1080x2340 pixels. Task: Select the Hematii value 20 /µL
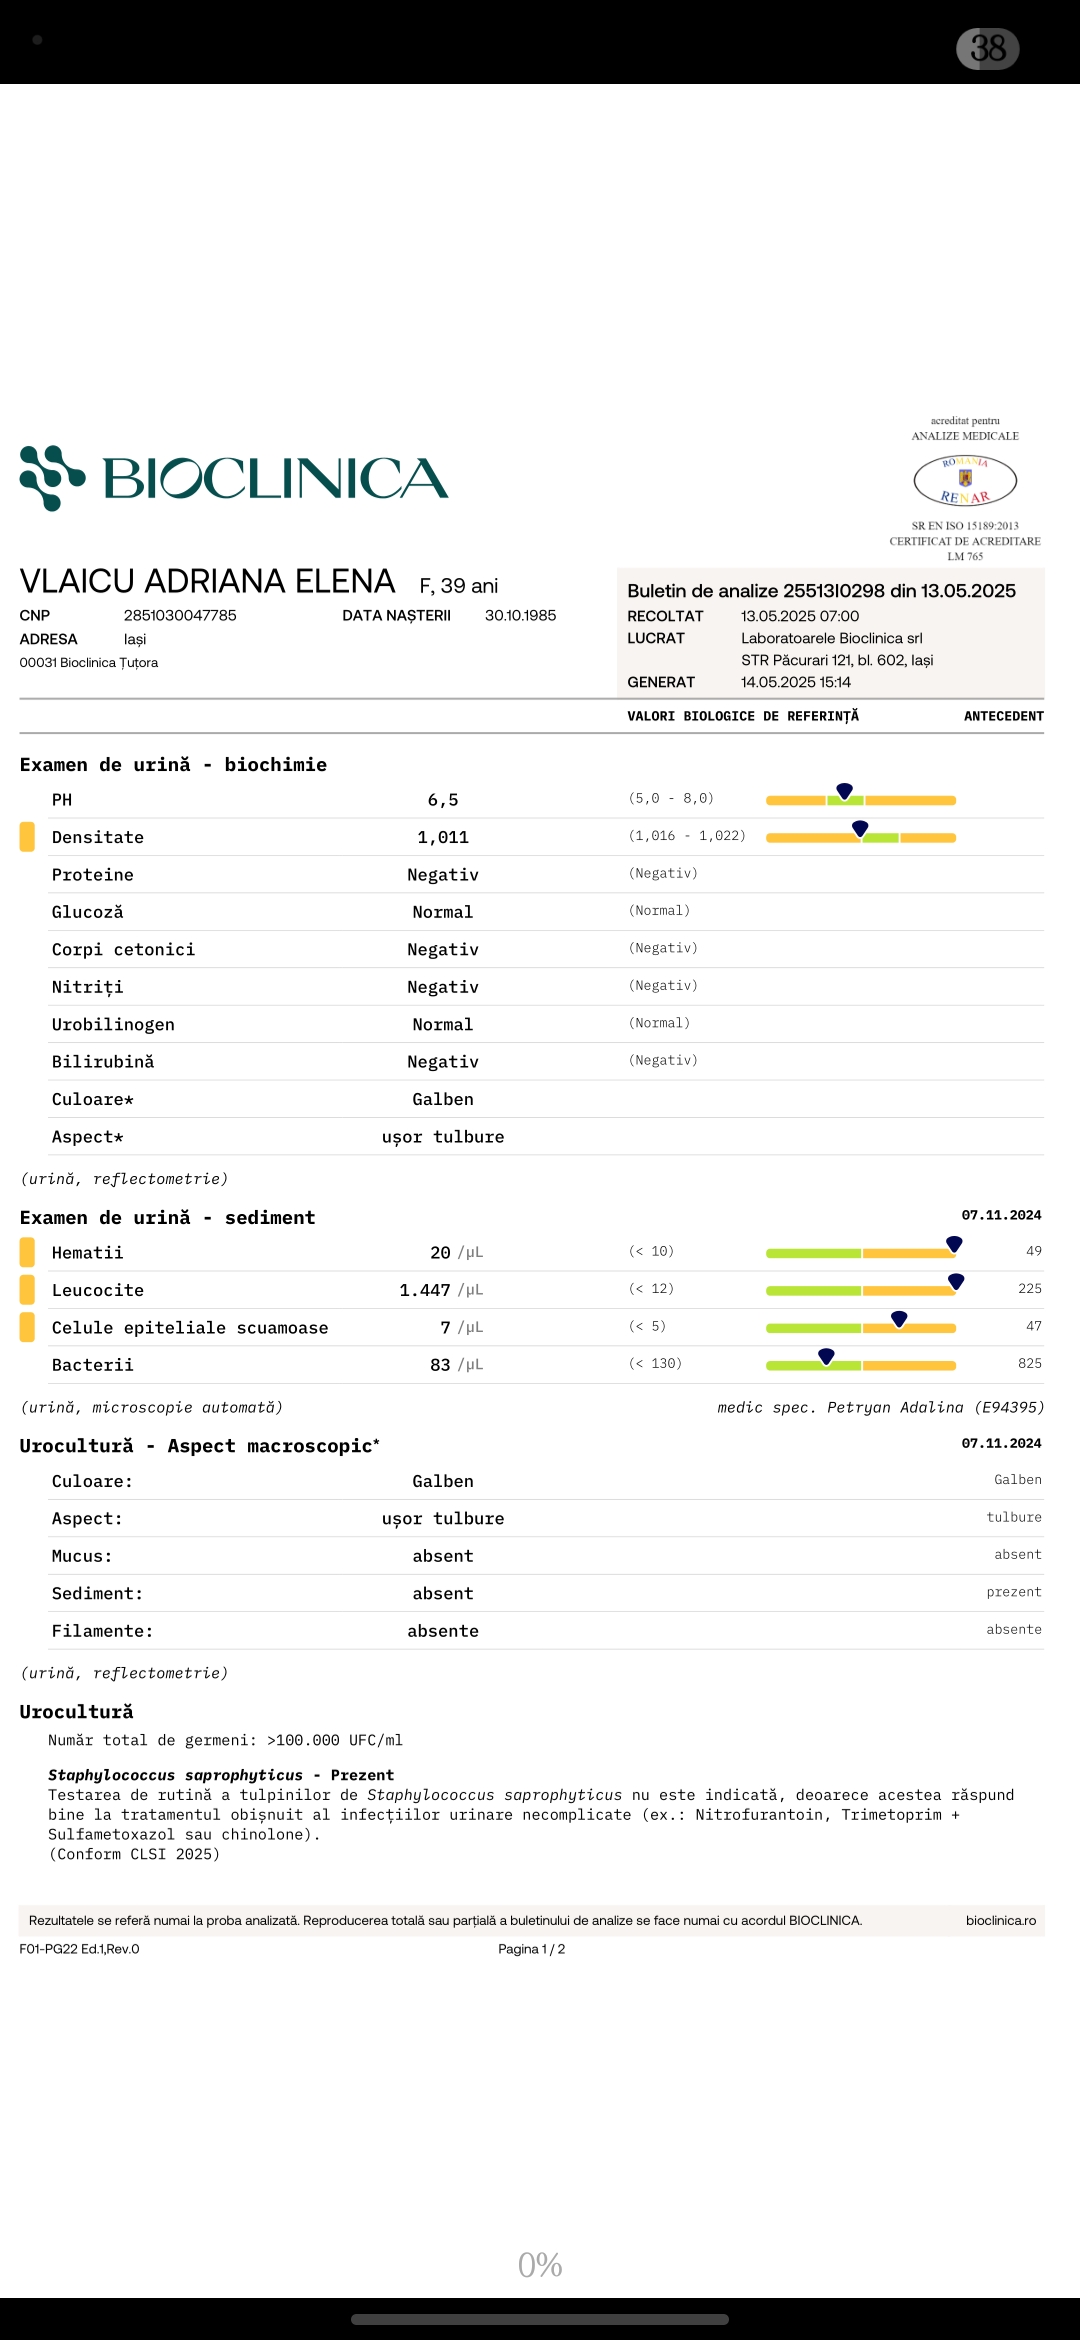click(457, 1253)
